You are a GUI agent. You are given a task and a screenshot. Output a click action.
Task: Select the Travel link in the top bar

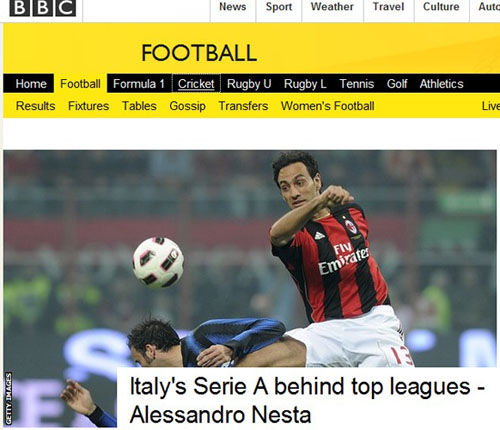click(388, 7)
